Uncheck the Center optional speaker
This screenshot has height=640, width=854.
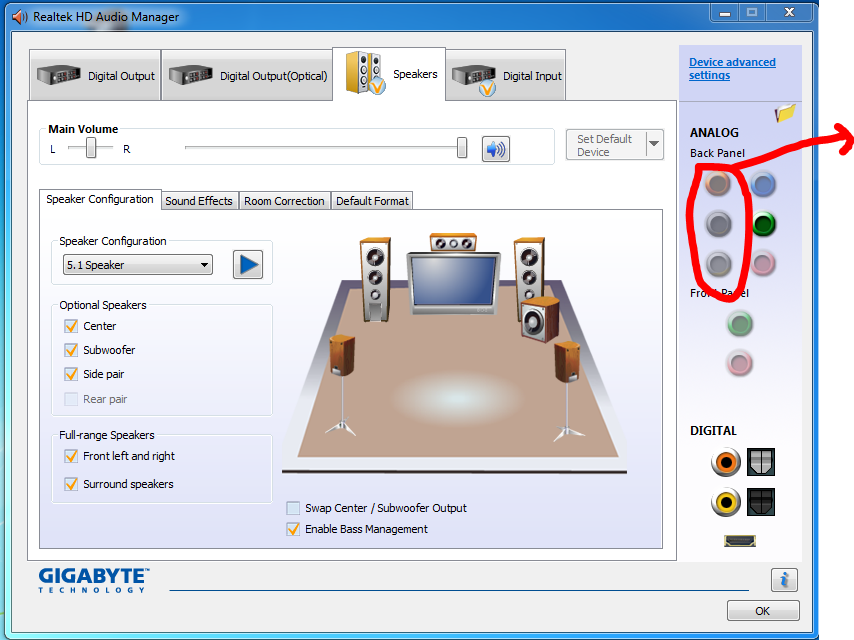(x=71, y=326)
